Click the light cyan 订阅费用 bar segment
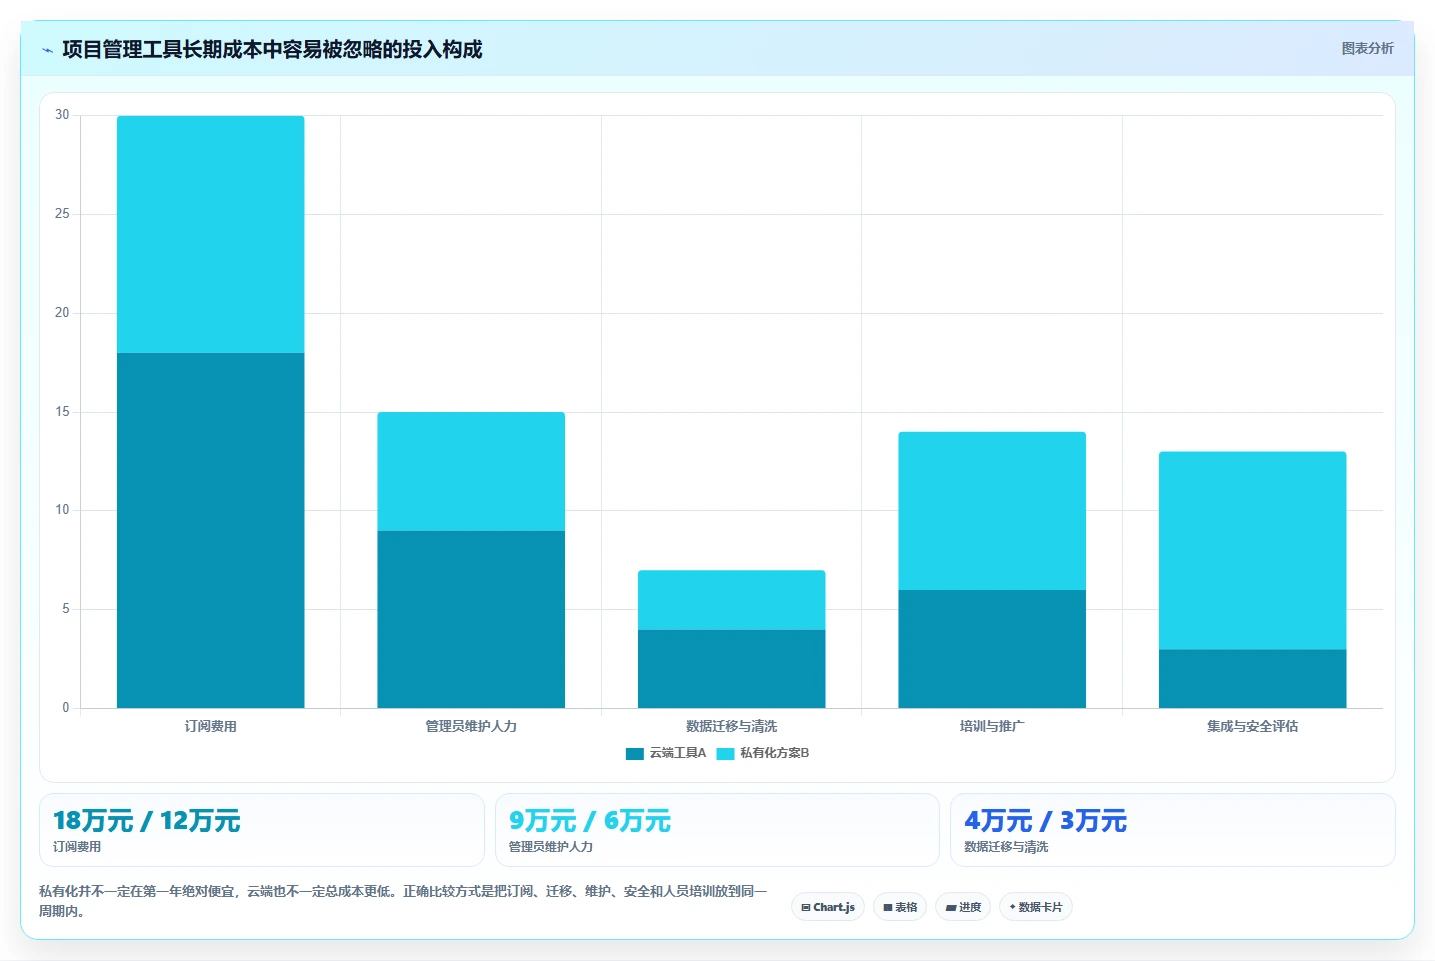The image size is (1435, 961). (x=211, y=234)
